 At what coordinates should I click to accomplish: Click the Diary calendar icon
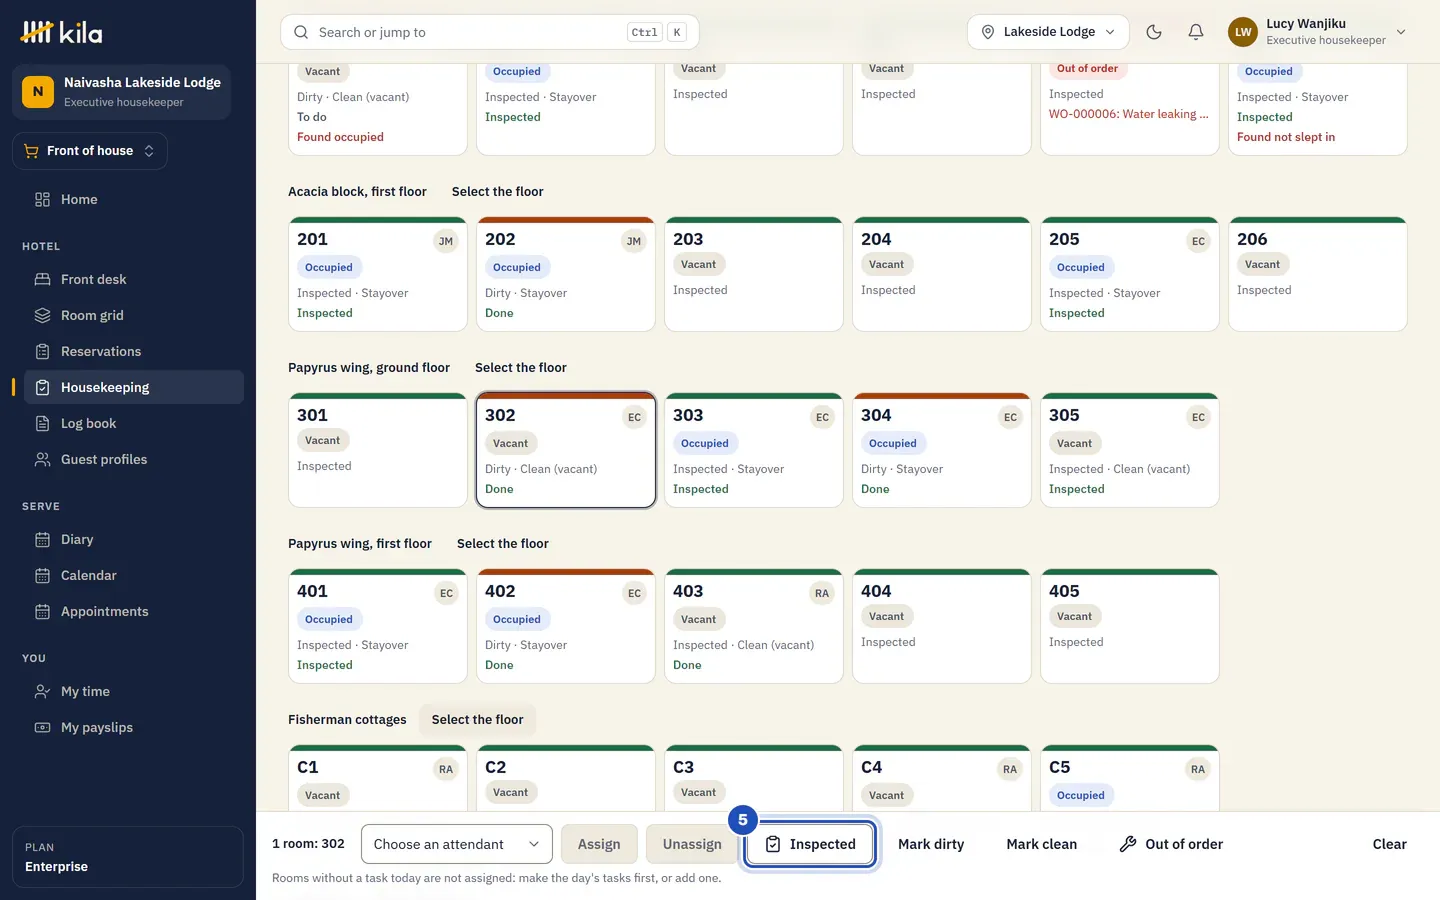coord(43,539)
